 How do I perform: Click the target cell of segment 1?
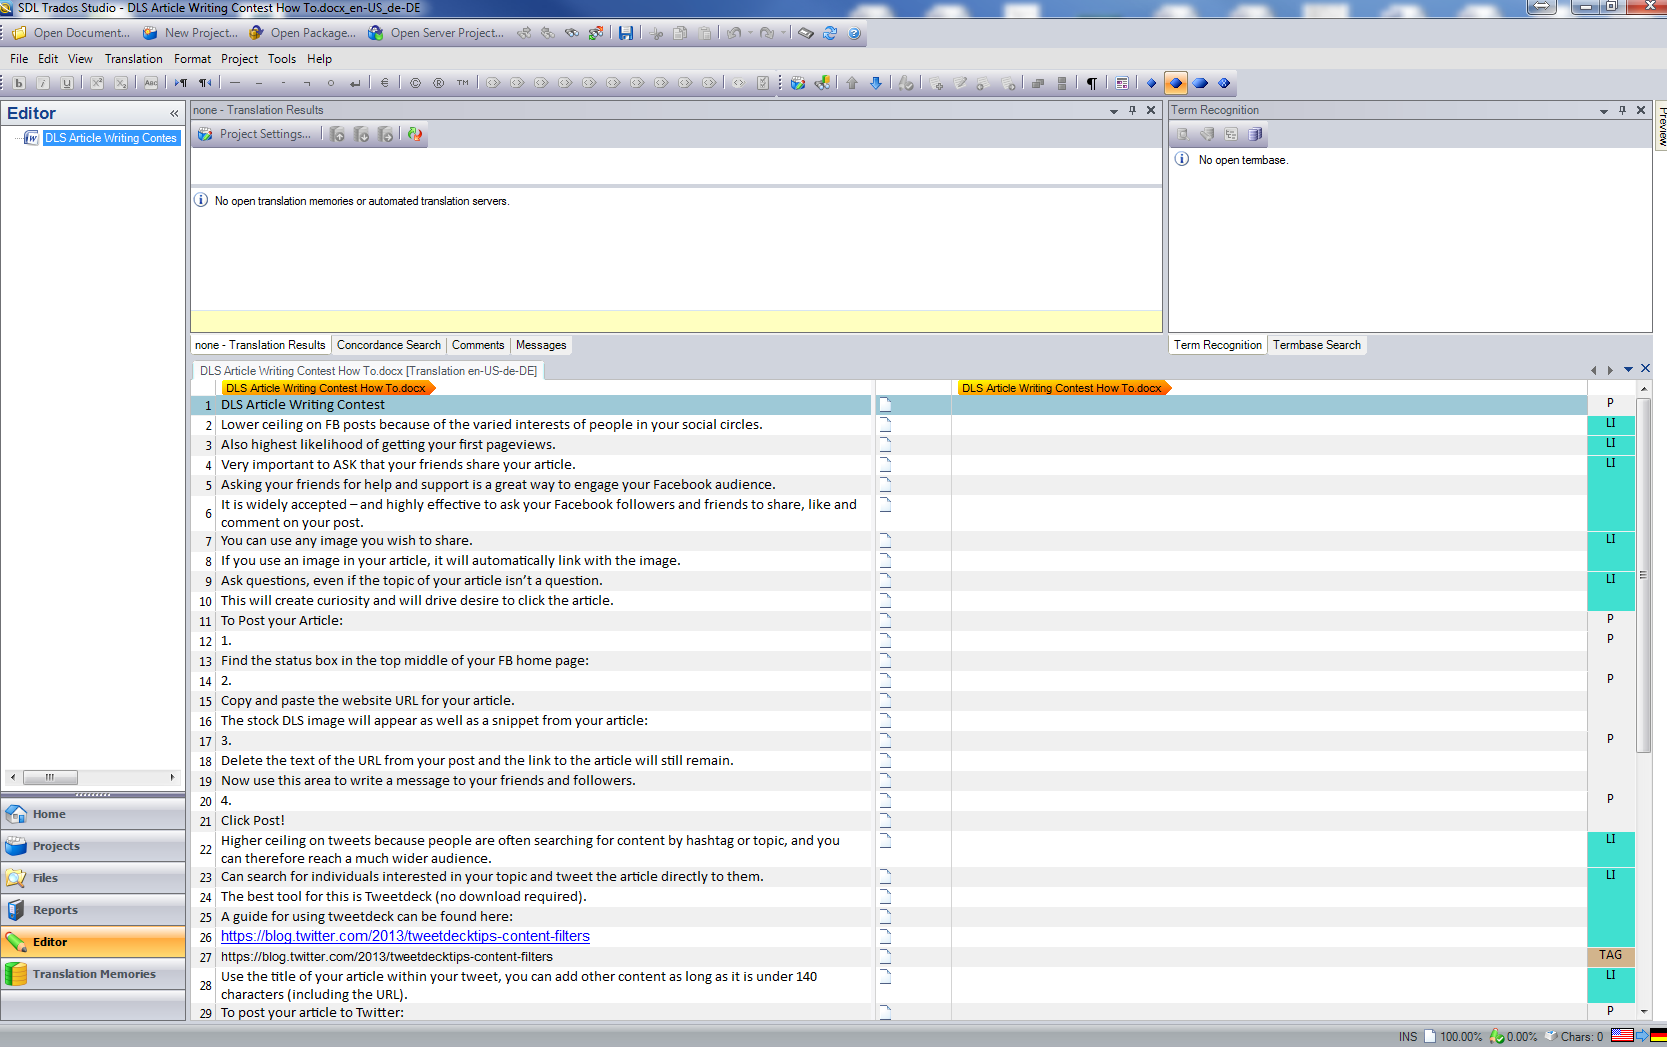pos(1268,405)
